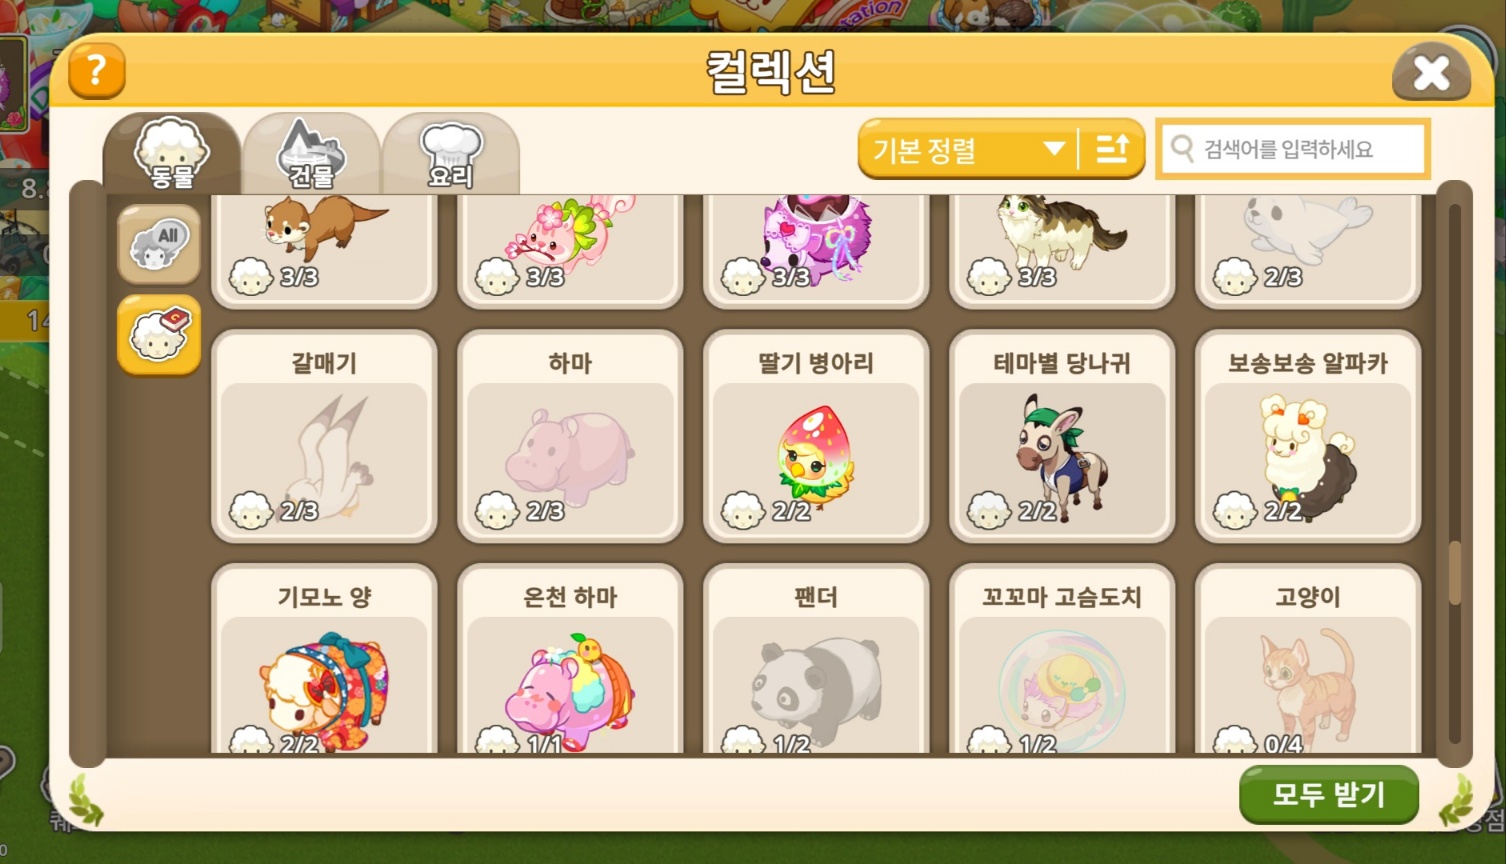Select the All animals filter icon

(159, 245)
